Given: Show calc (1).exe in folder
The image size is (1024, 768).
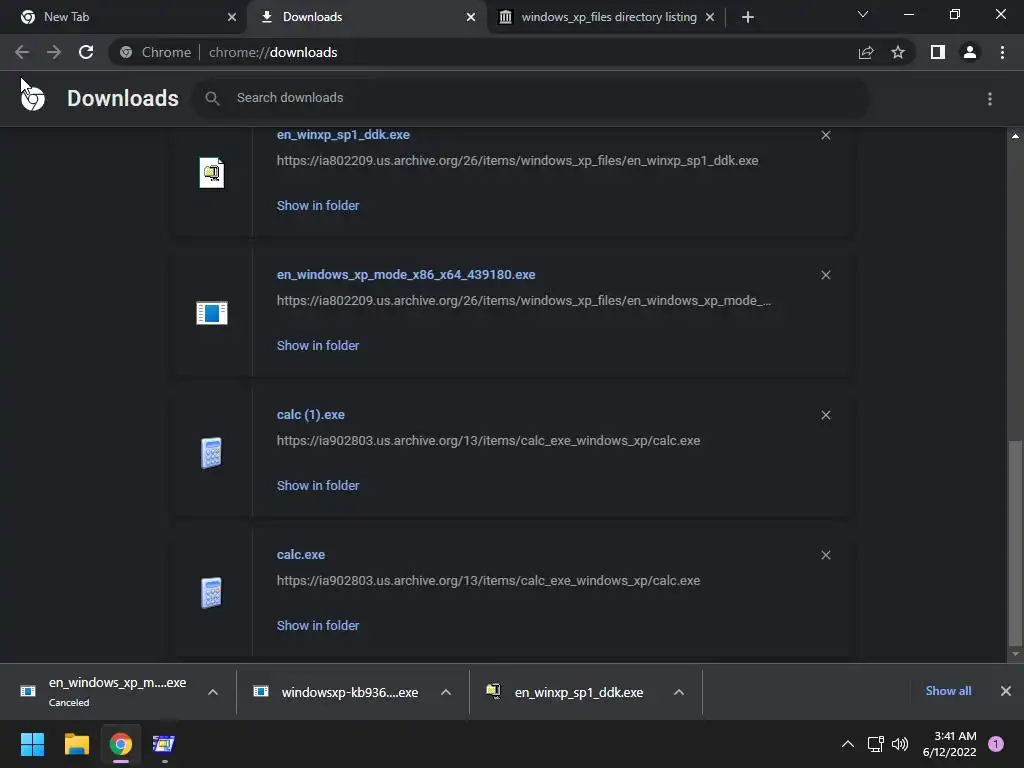Looking at the screenshot, I should tap(317, 485).
